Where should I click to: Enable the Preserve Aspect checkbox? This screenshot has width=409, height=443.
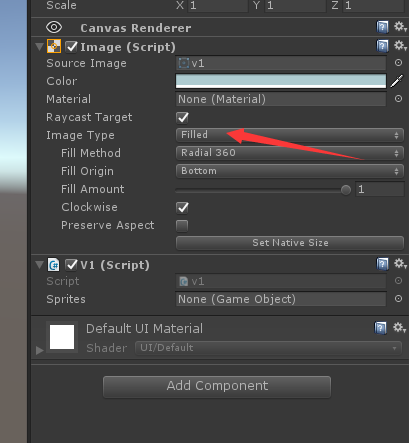(x=182, y=226)
